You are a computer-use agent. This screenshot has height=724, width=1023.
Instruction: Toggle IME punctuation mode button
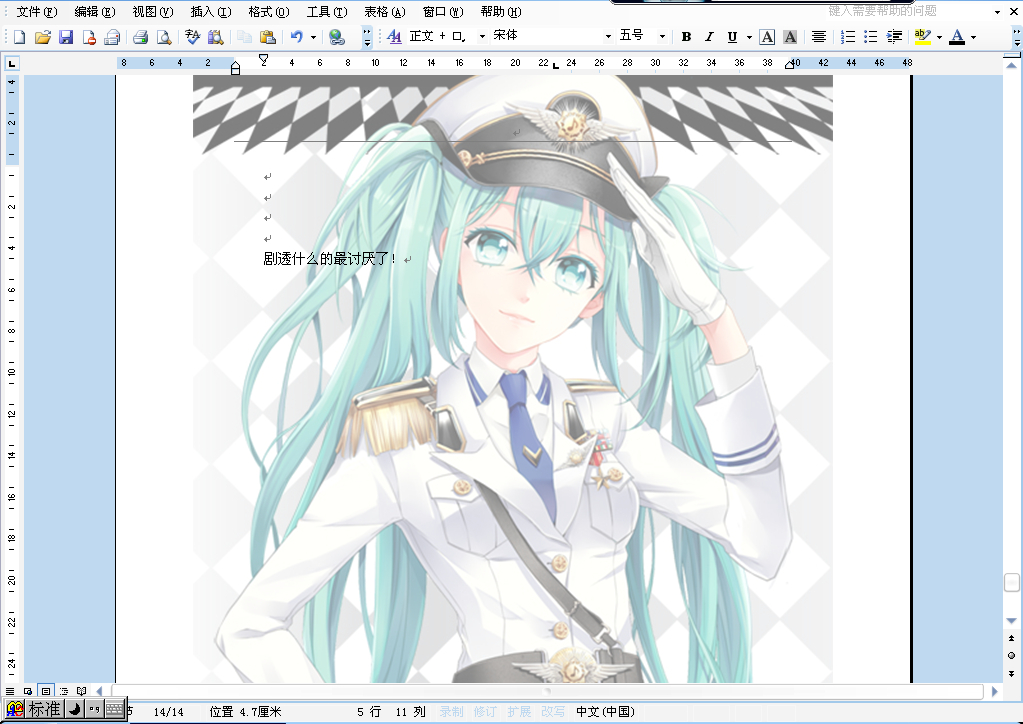pos(95,709)
